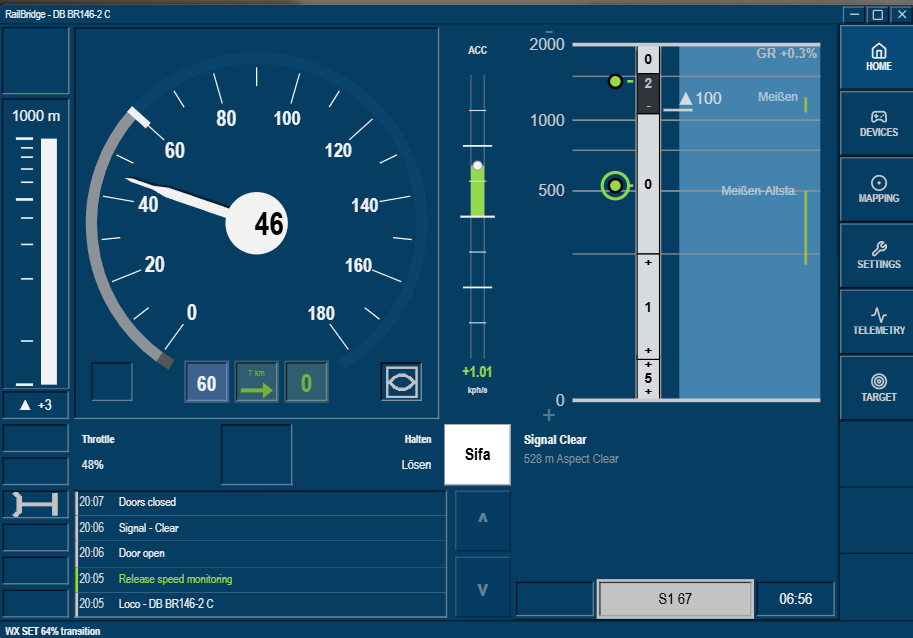Click the ACC acceleration bar white knob

coord(477,166)
